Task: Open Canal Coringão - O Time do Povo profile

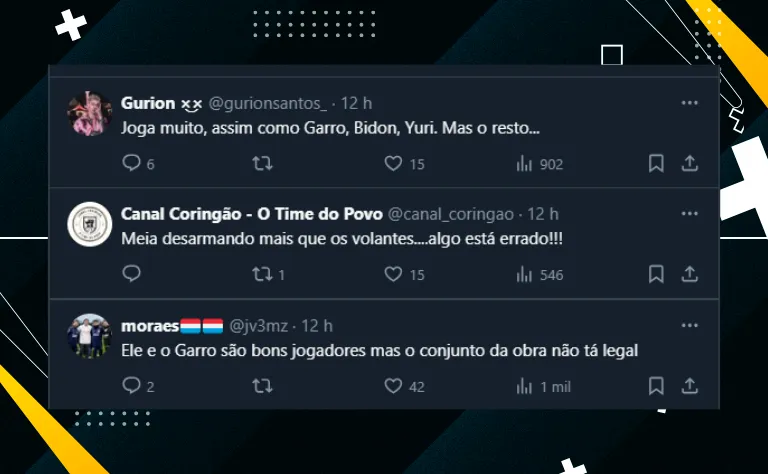Action: (x=252, y=214)
